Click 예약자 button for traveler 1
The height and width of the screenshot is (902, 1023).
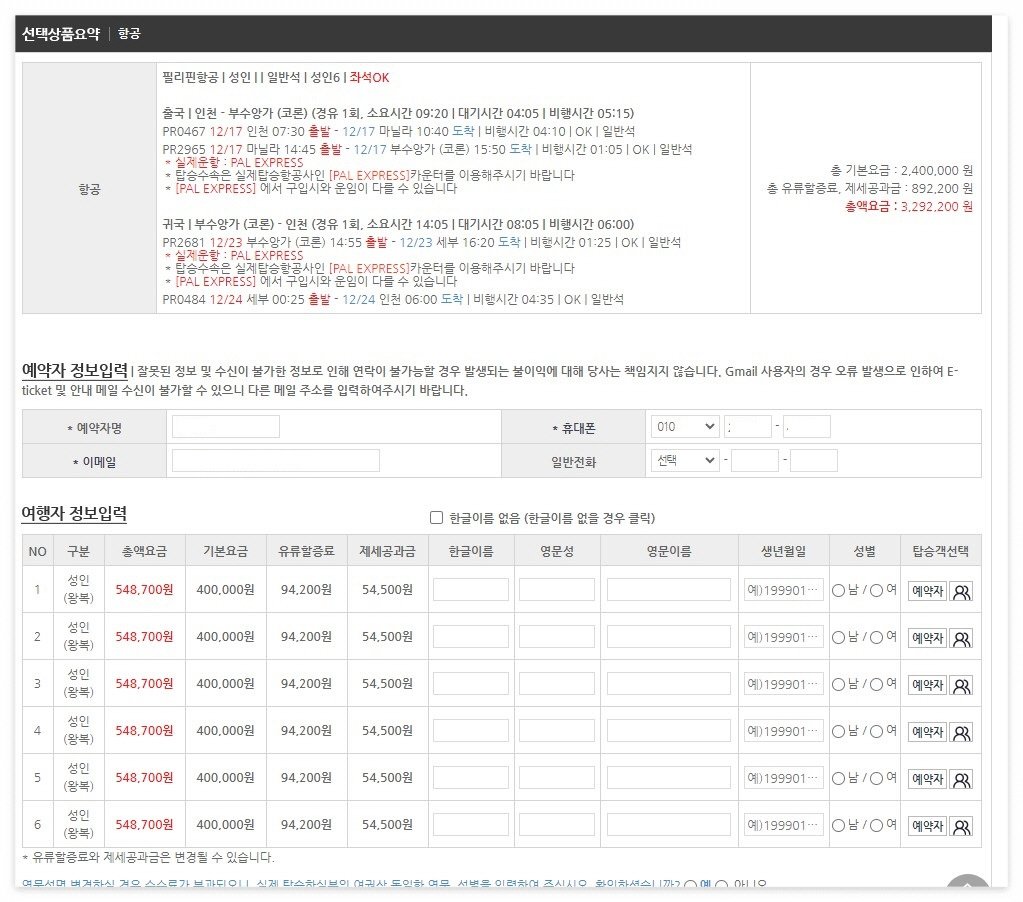[x=927, y=591]
